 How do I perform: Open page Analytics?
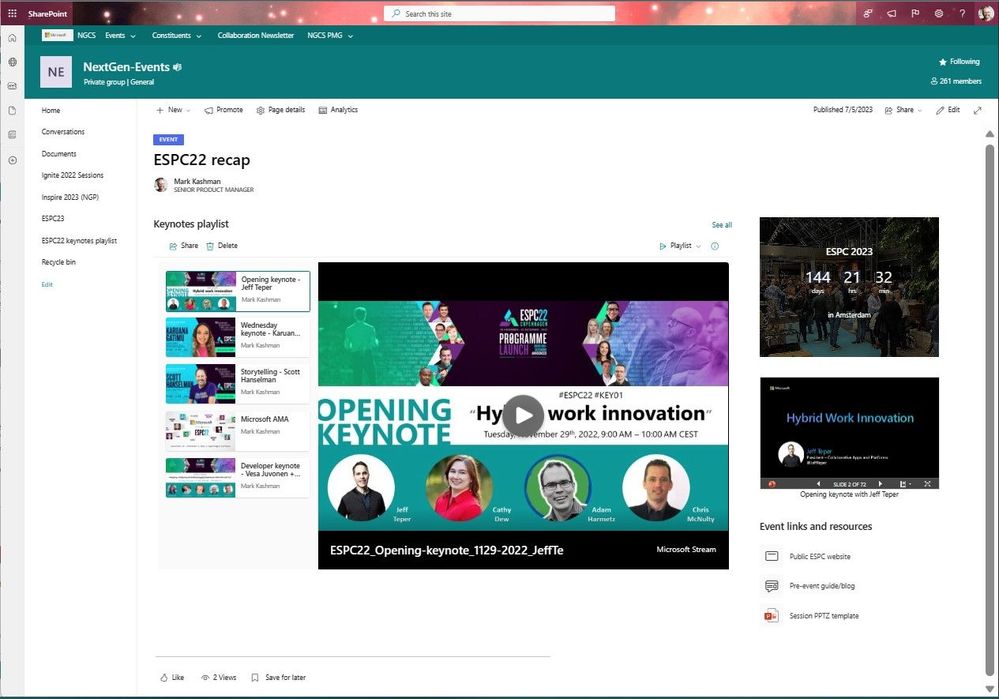(338, 110)
